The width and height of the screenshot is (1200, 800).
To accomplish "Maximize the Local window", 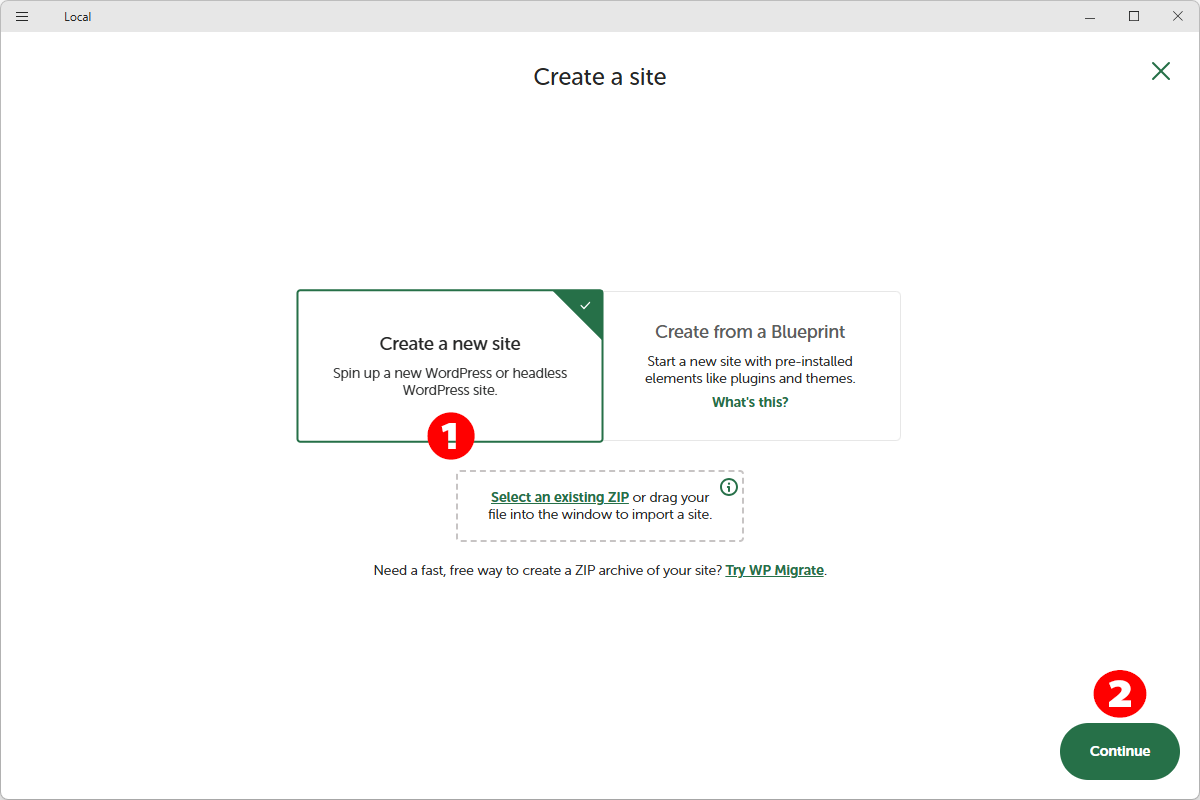I will [1133, 16].
